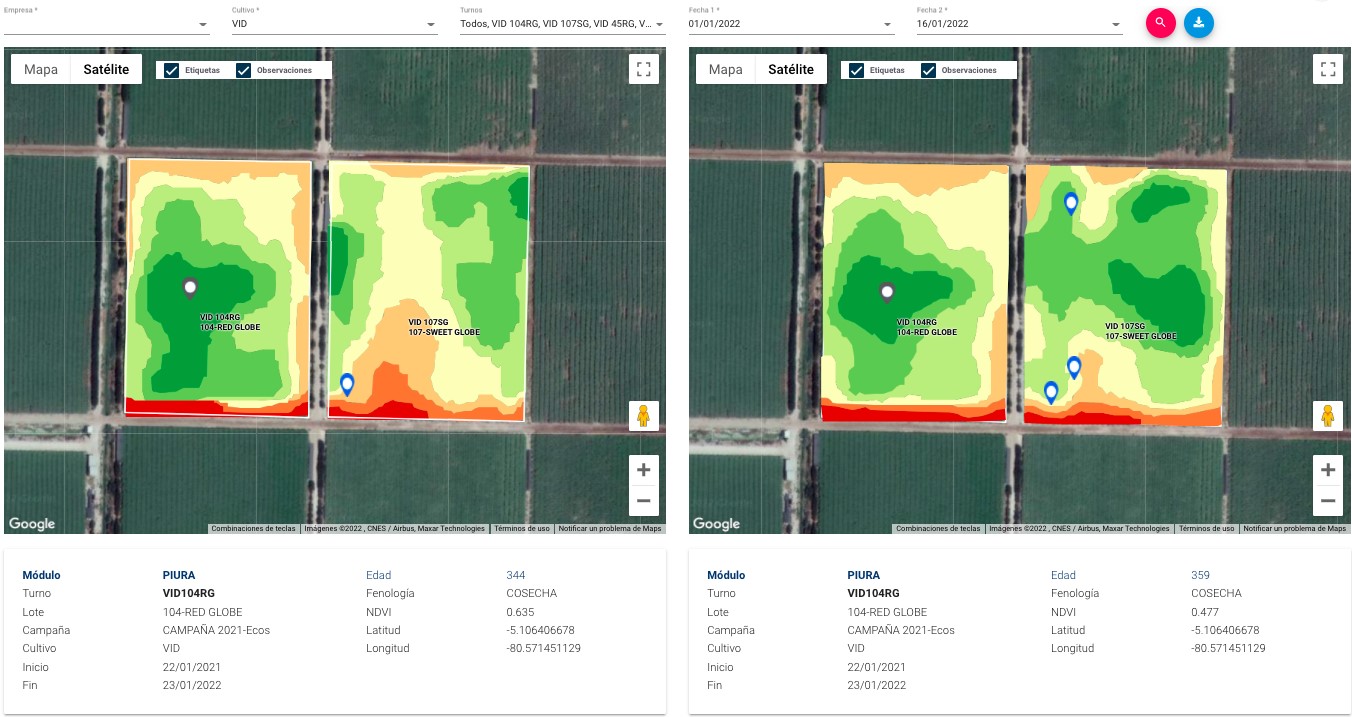Select the Street View pegman on left map
The width and height of the screenshot is (1352, 717).
[x=643, y=415]
